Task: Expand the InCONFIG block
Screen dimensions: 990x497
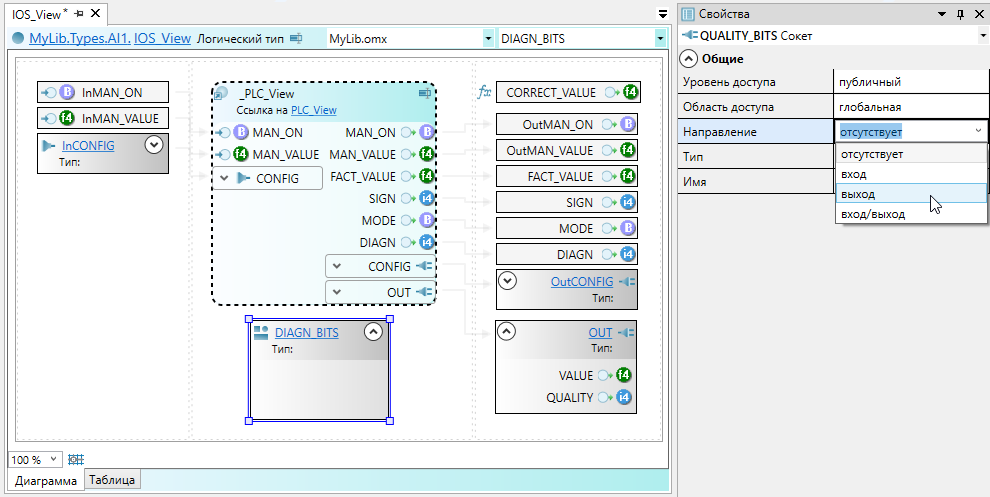Action: 153,145
